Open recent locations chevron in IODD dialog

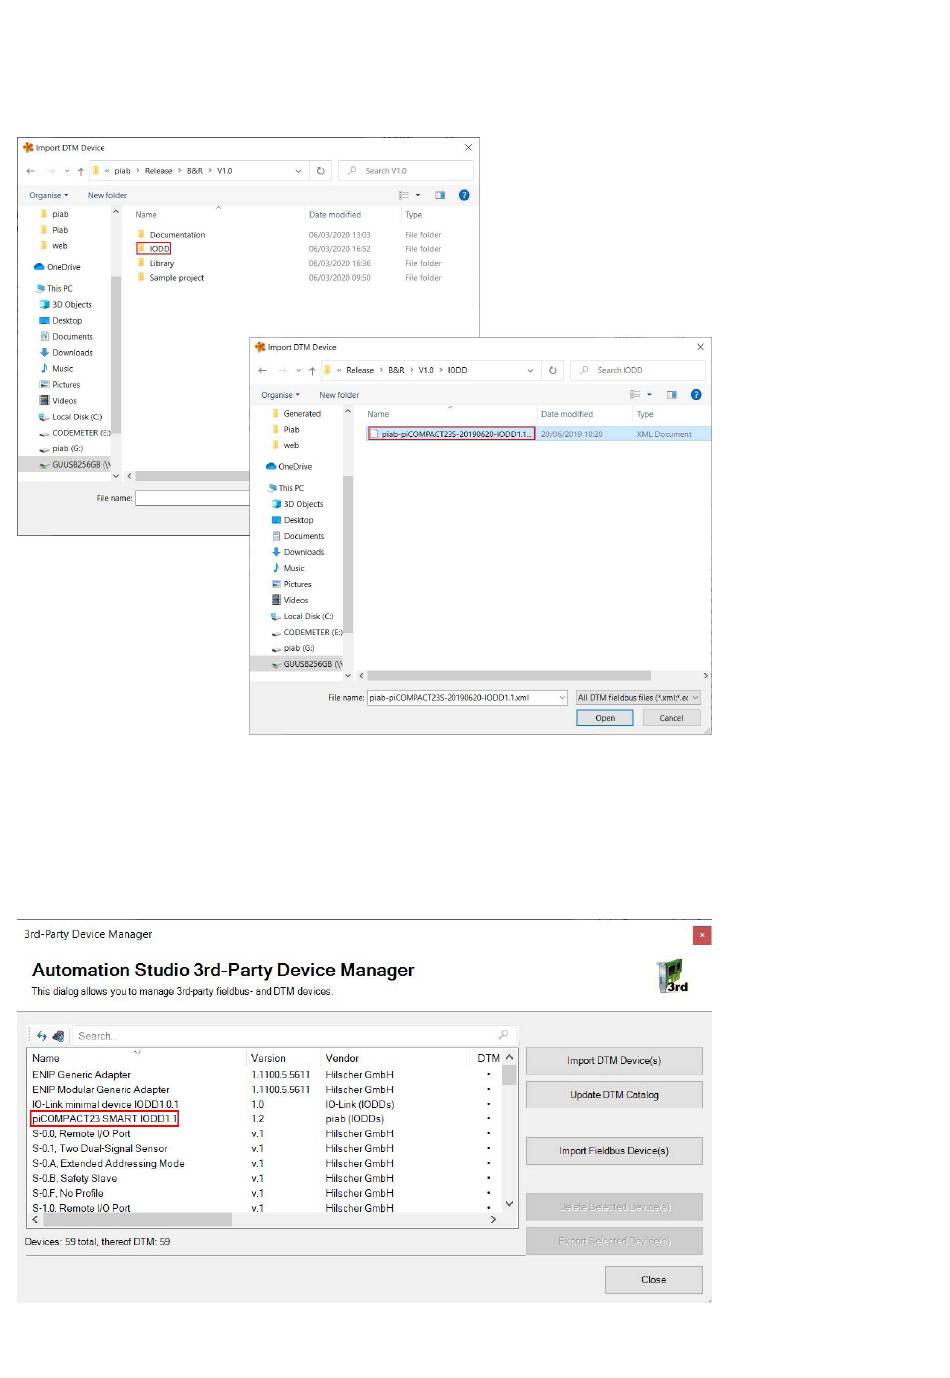[298, 371]
